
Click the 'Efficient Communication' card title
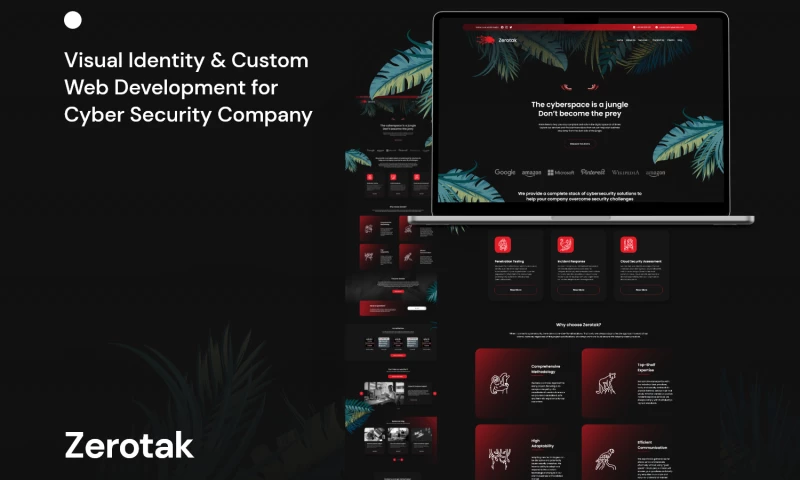pos(652,445)
